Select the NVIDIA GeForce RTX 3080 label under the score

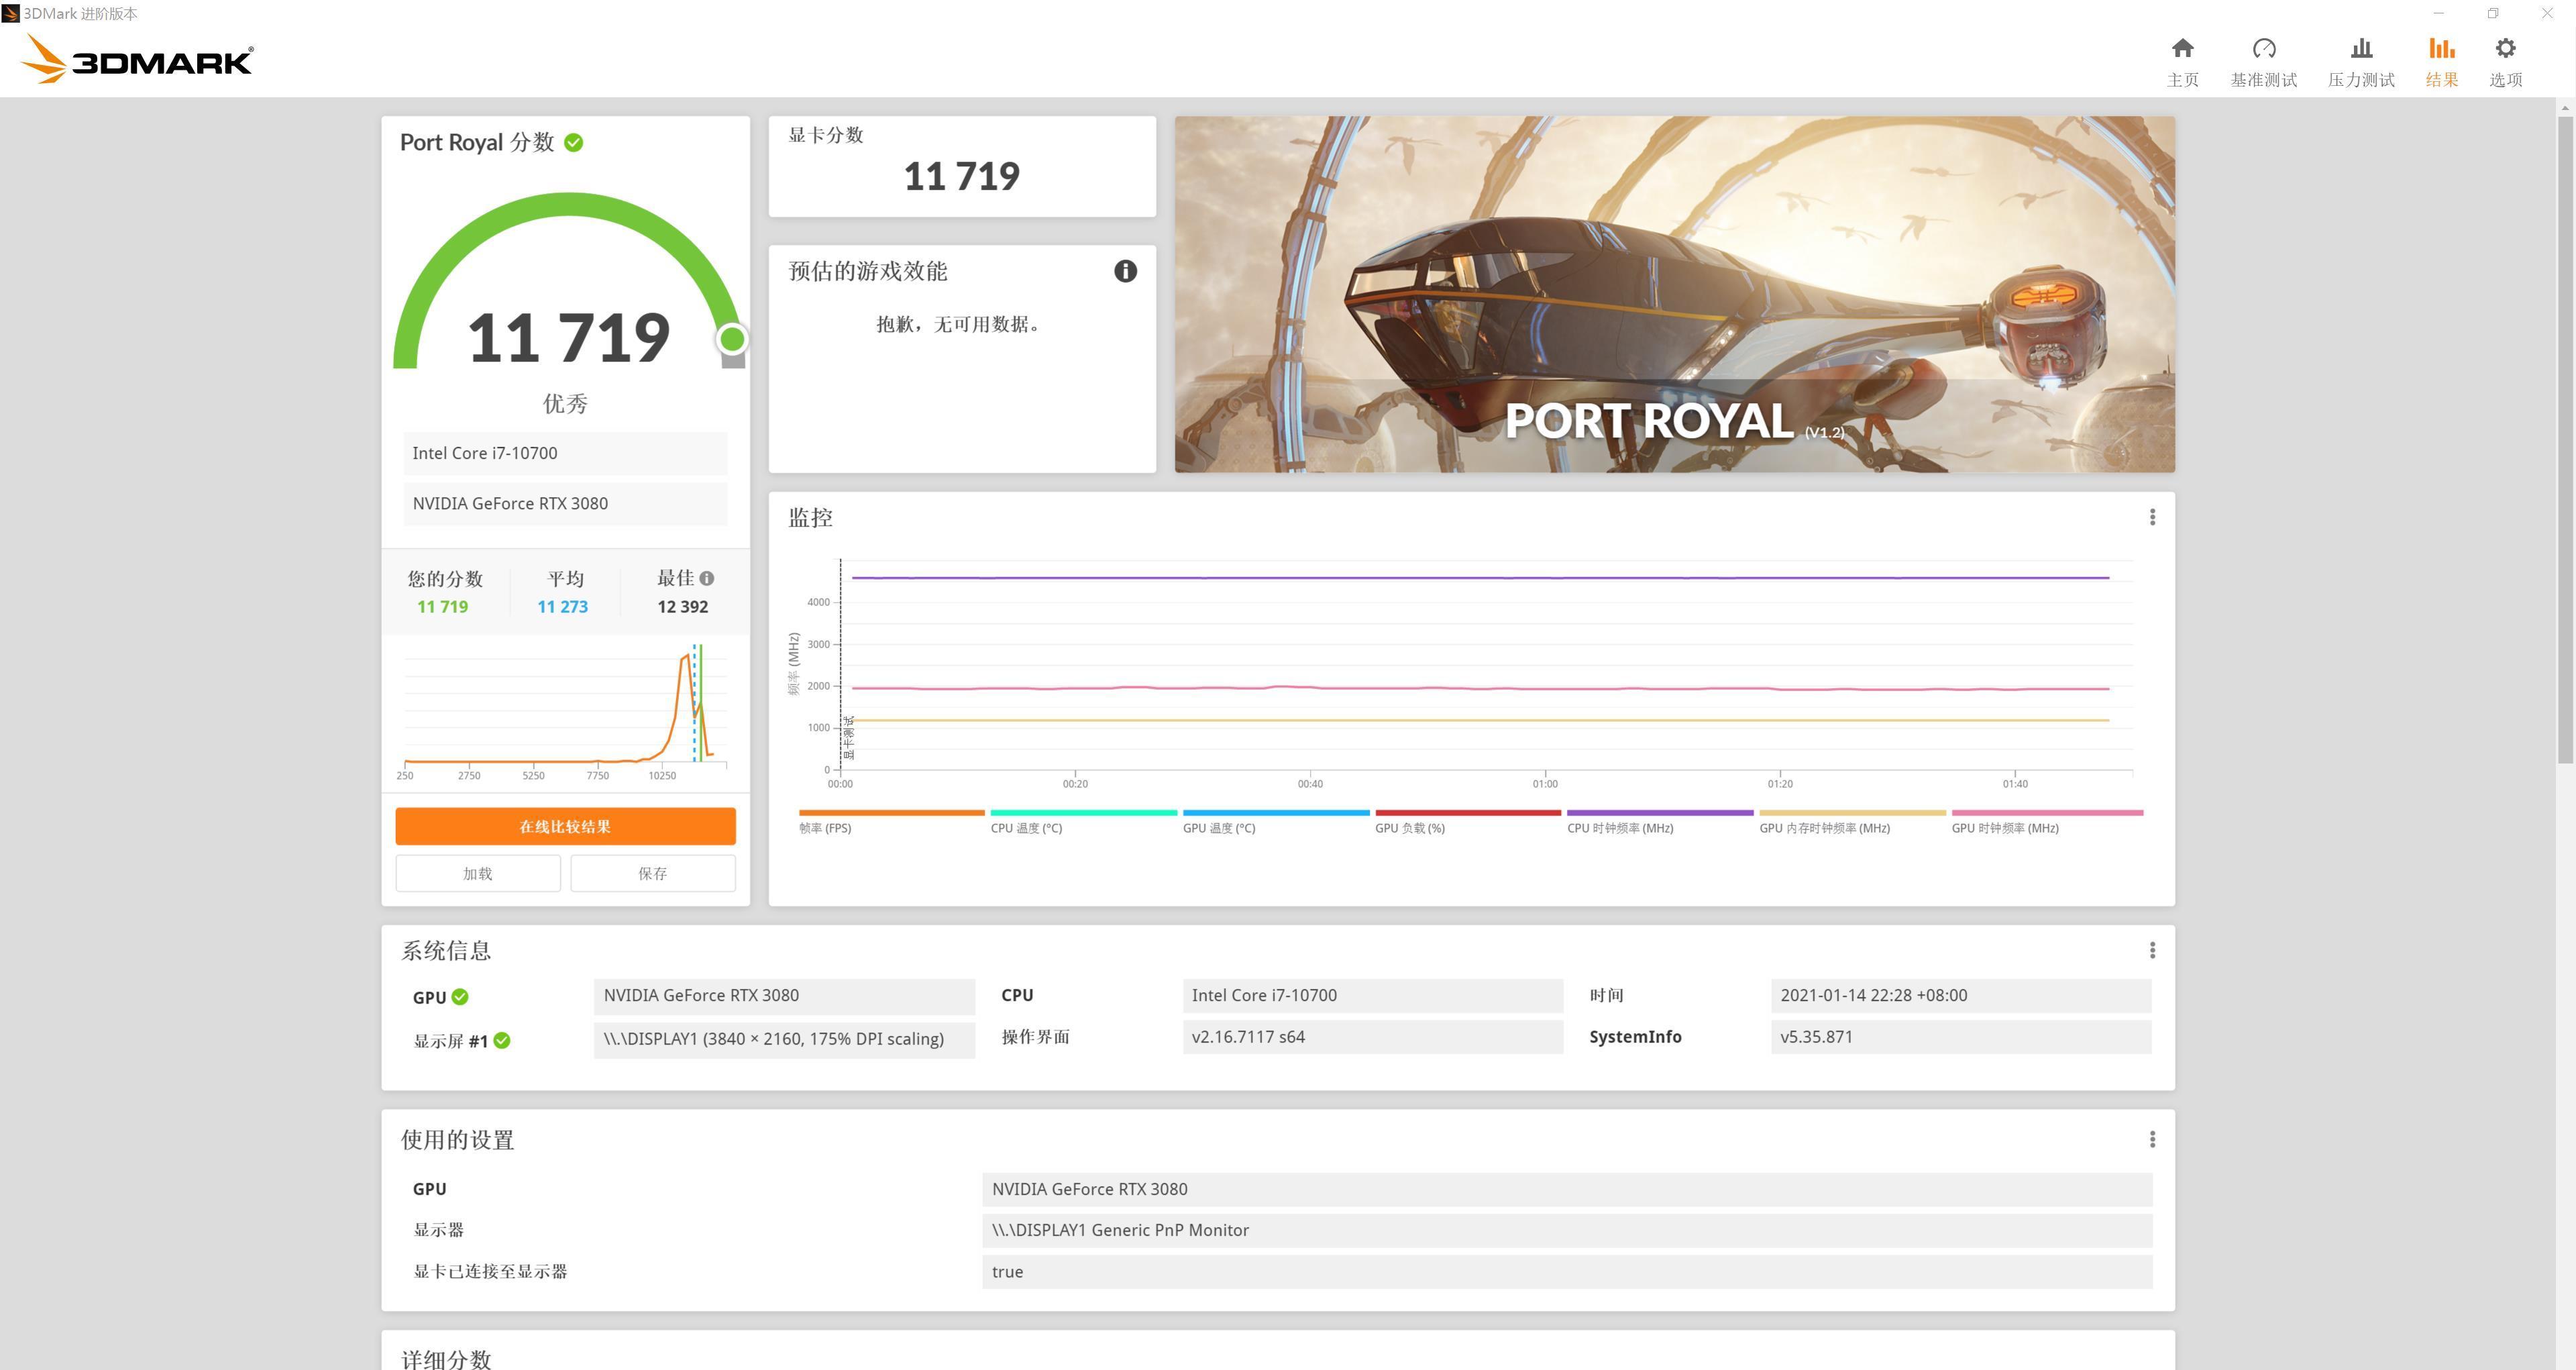tap(565, 504)
